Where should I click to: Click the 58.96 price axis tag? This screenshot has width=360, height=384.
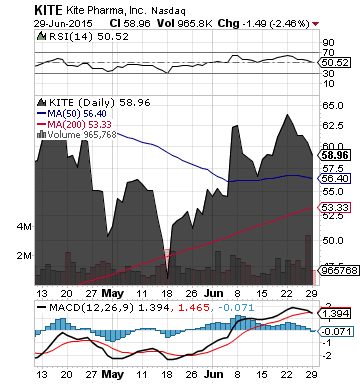pyautogui.click(x=334, y=155)
